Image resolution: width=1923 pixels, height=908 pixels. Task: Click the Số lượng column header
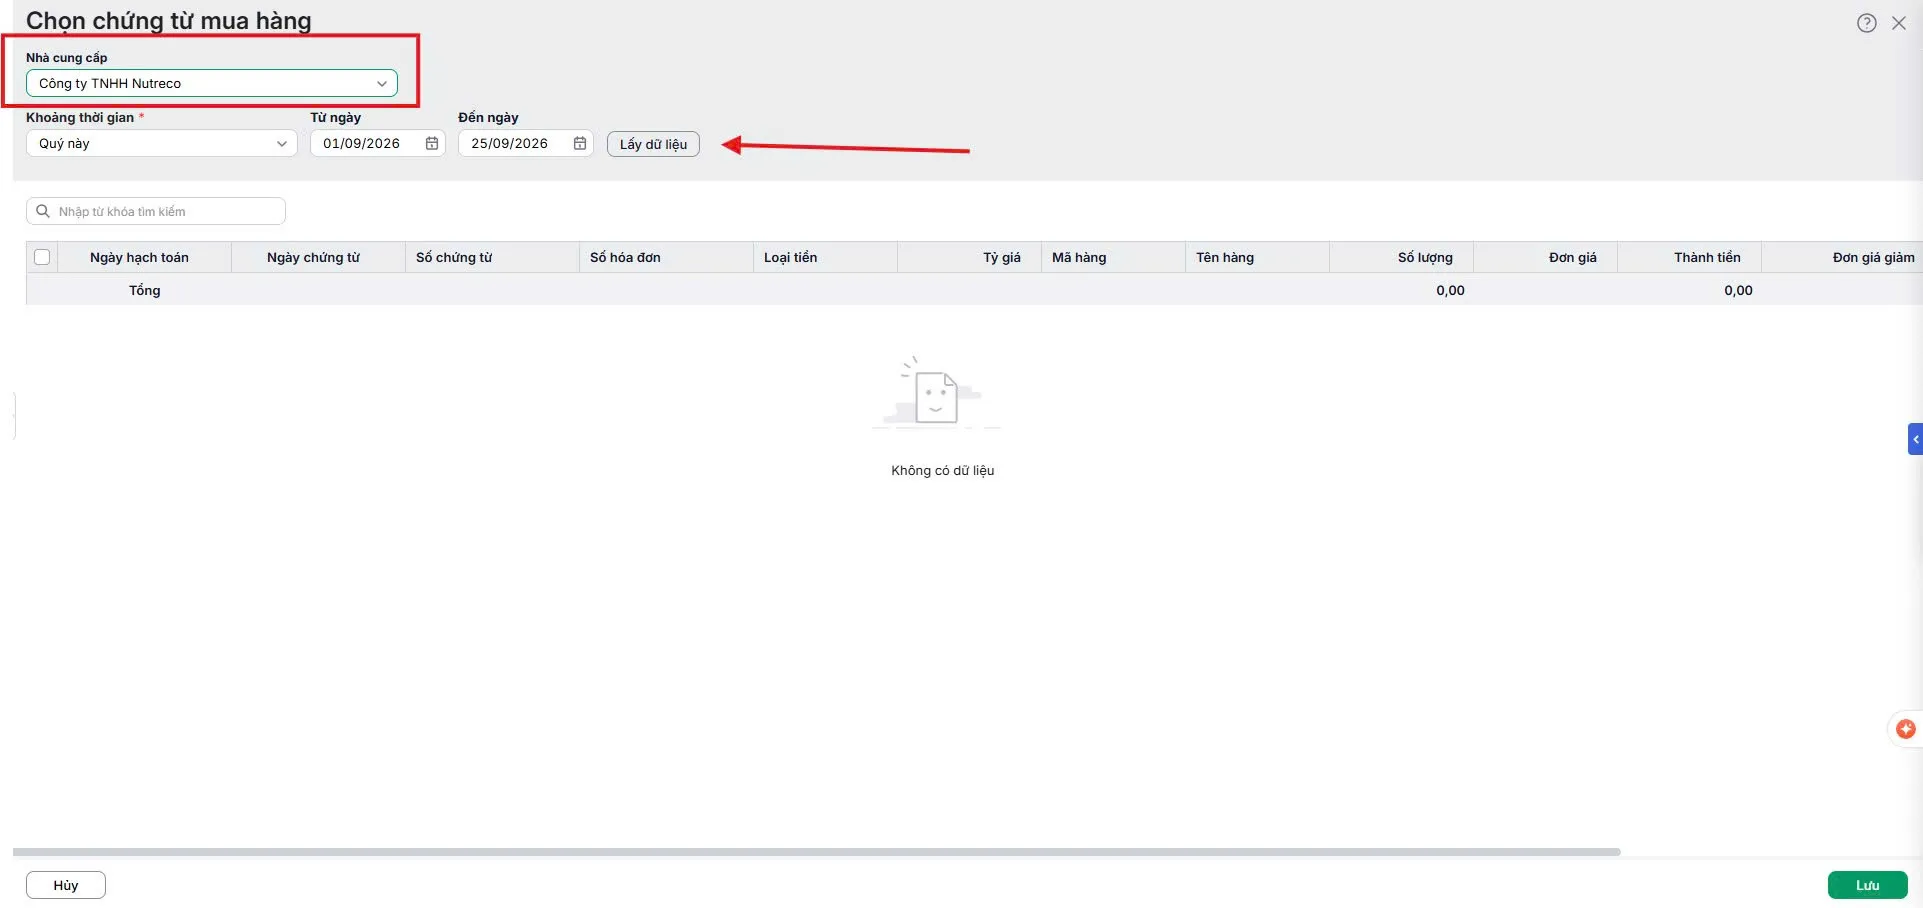click(1401, 257)
